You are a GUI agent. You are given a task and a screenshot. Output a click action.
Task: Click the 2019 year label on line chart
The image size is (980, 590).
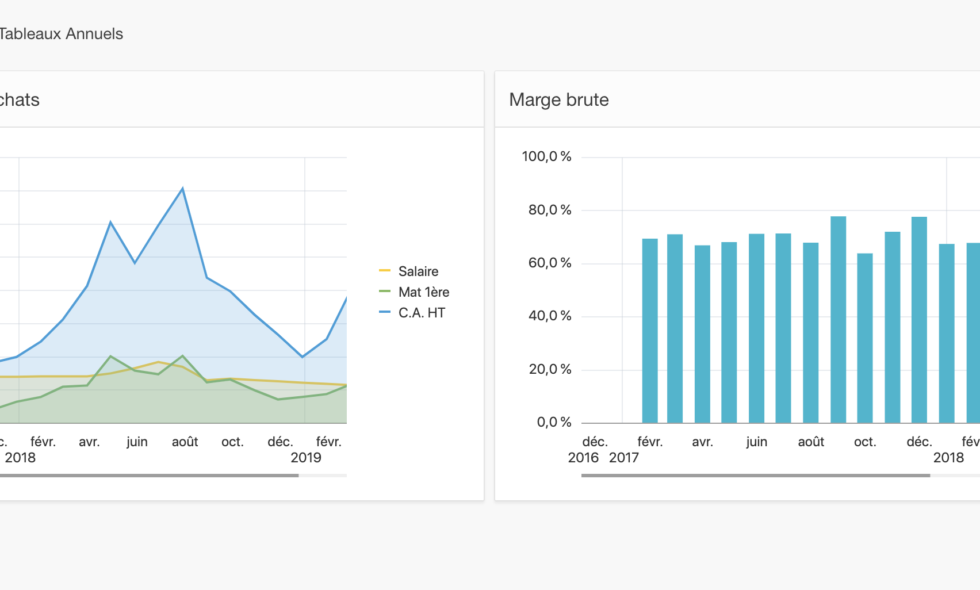306,457
